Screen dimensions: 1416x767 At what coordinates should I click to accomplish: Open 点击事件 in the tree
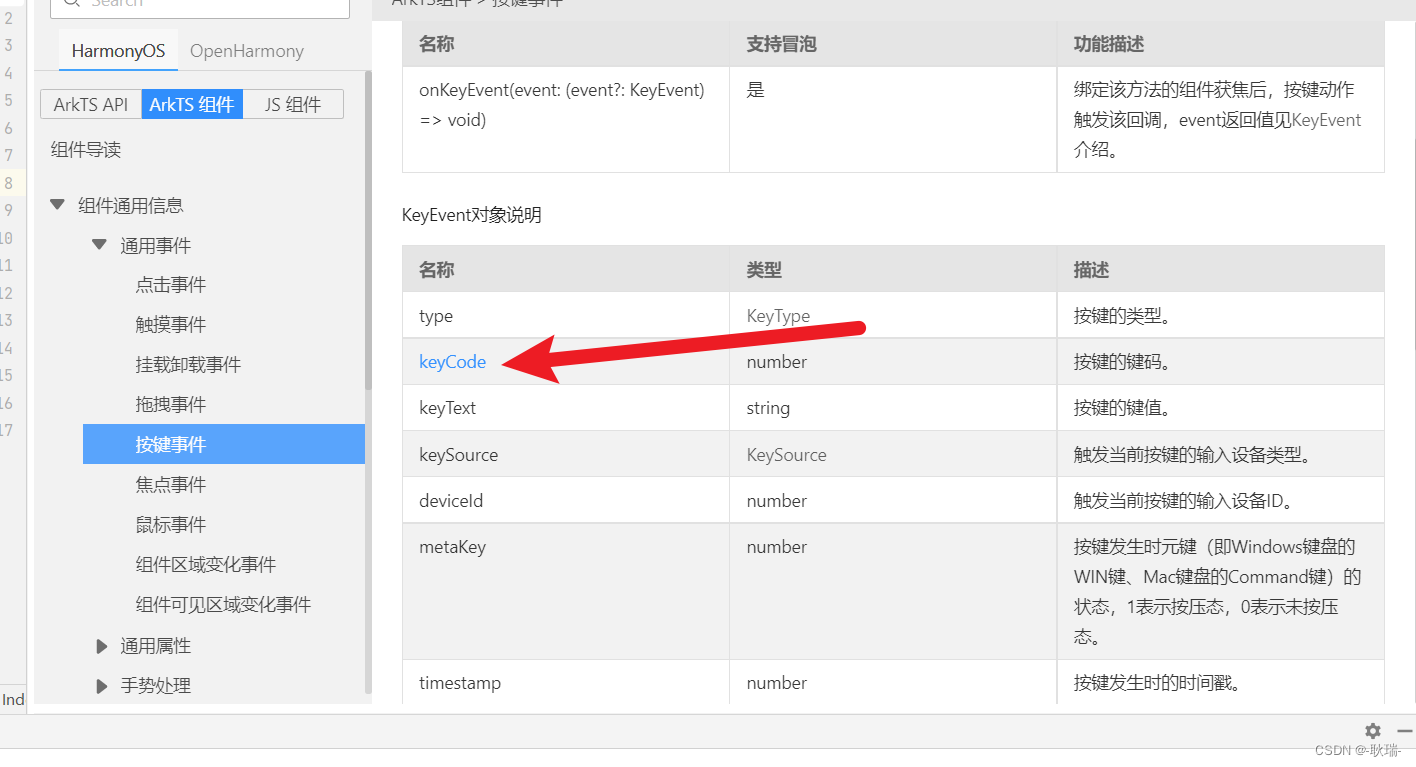[171, 285]
